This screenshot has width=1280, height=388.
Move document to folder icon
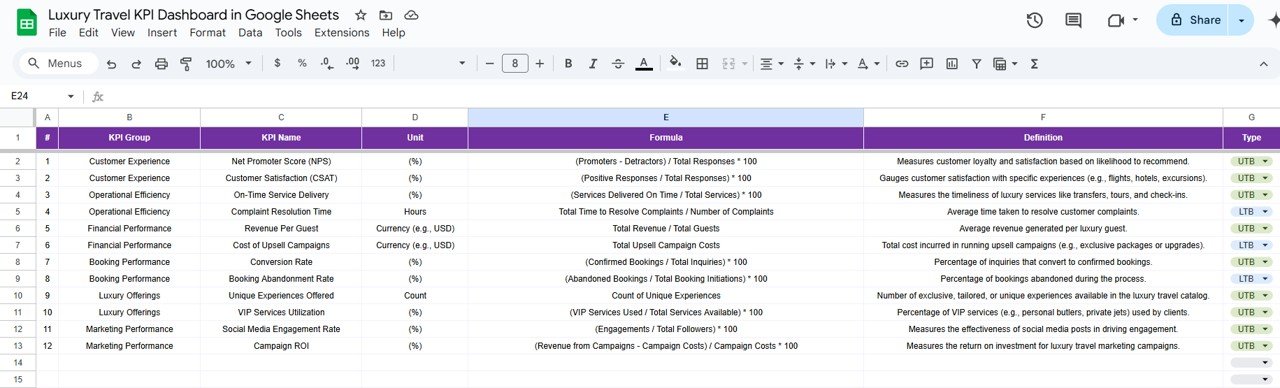386,16
